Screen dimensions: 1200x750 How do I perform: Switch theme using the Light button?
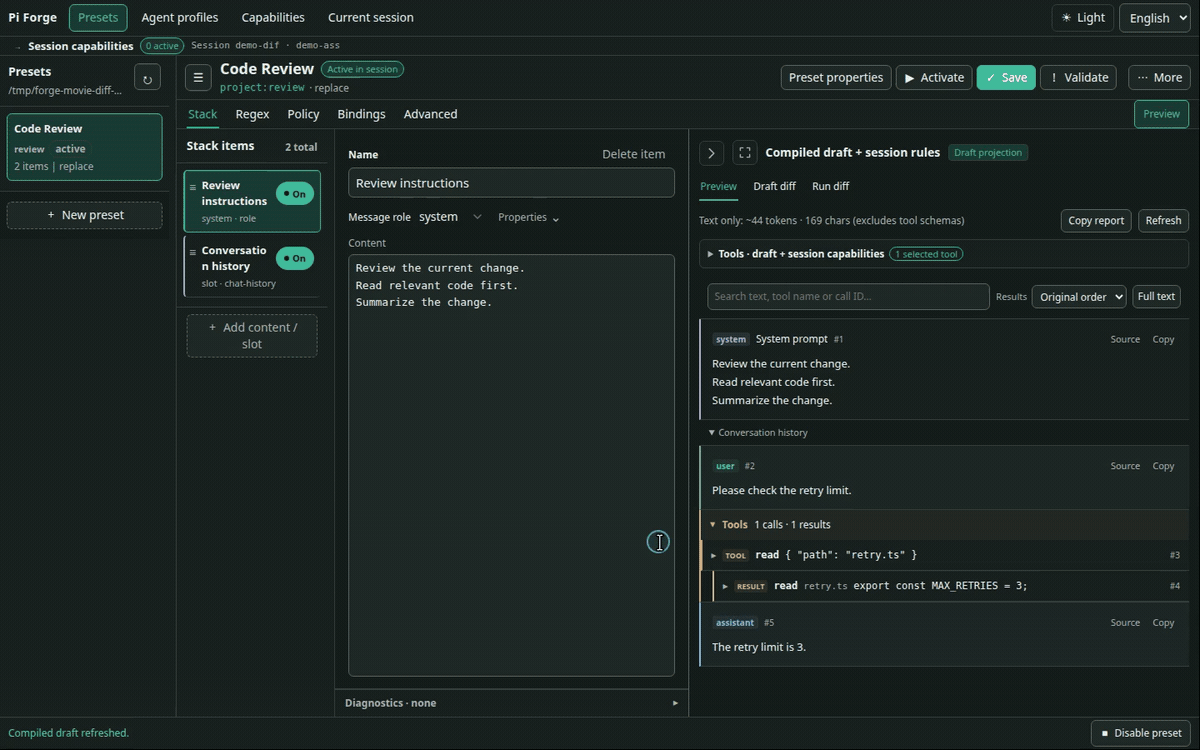click(1083, 18)
